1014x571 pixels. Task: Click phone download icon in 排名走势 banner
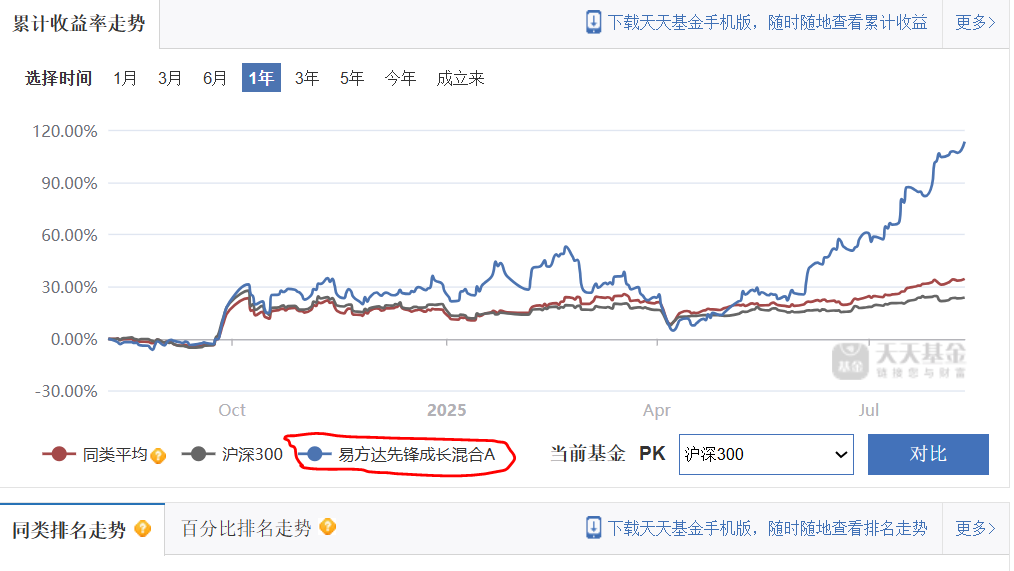pyautogui.click(x=593, y=528)
